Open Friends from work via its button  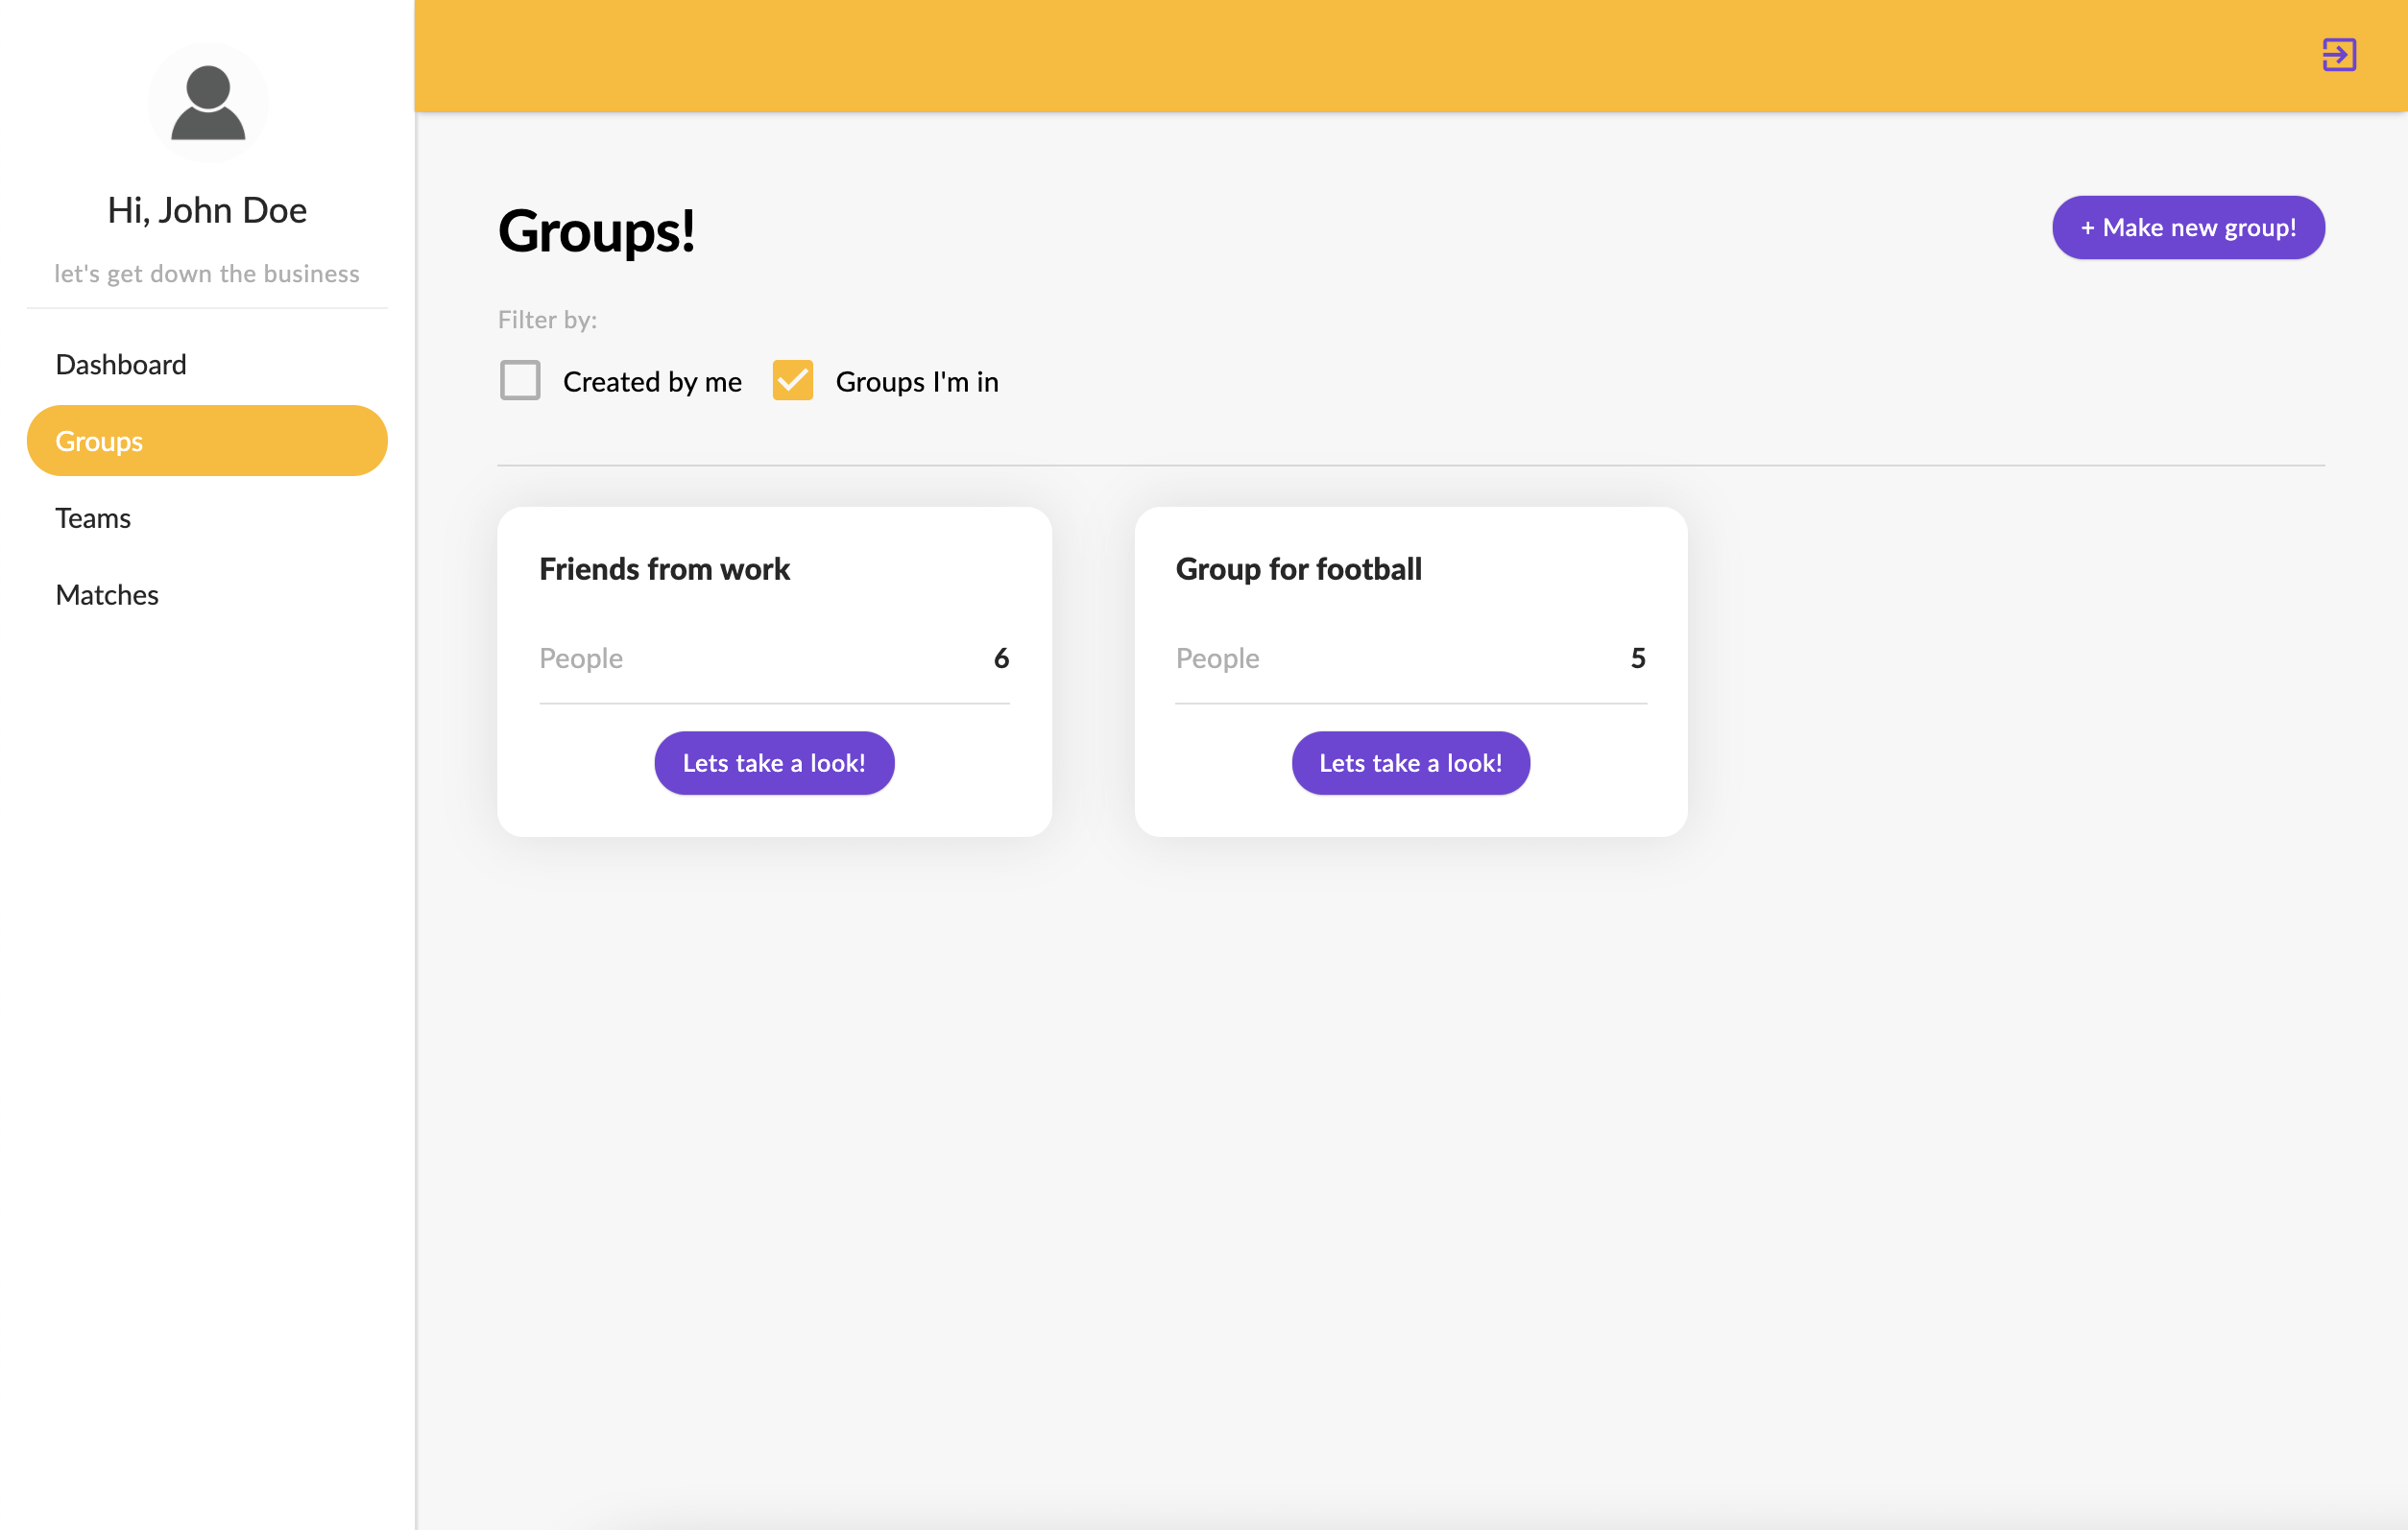(x=773, y=763)
